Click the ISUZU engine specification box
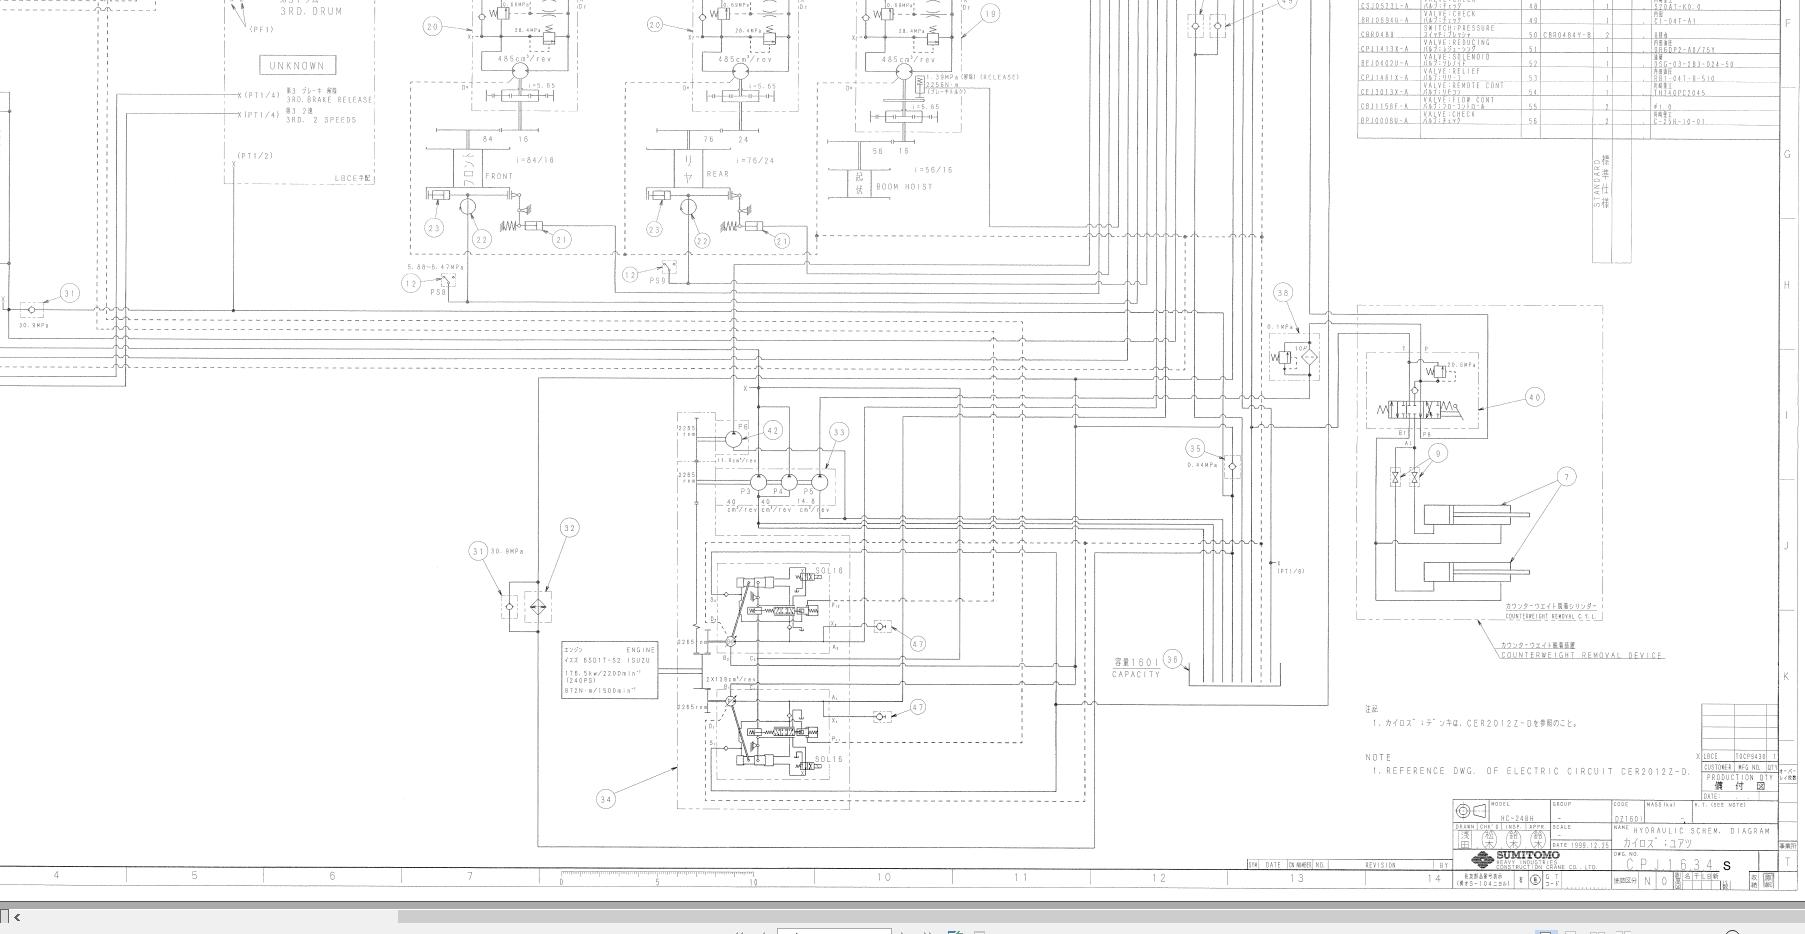The image size is (1805, 934). 610,670
